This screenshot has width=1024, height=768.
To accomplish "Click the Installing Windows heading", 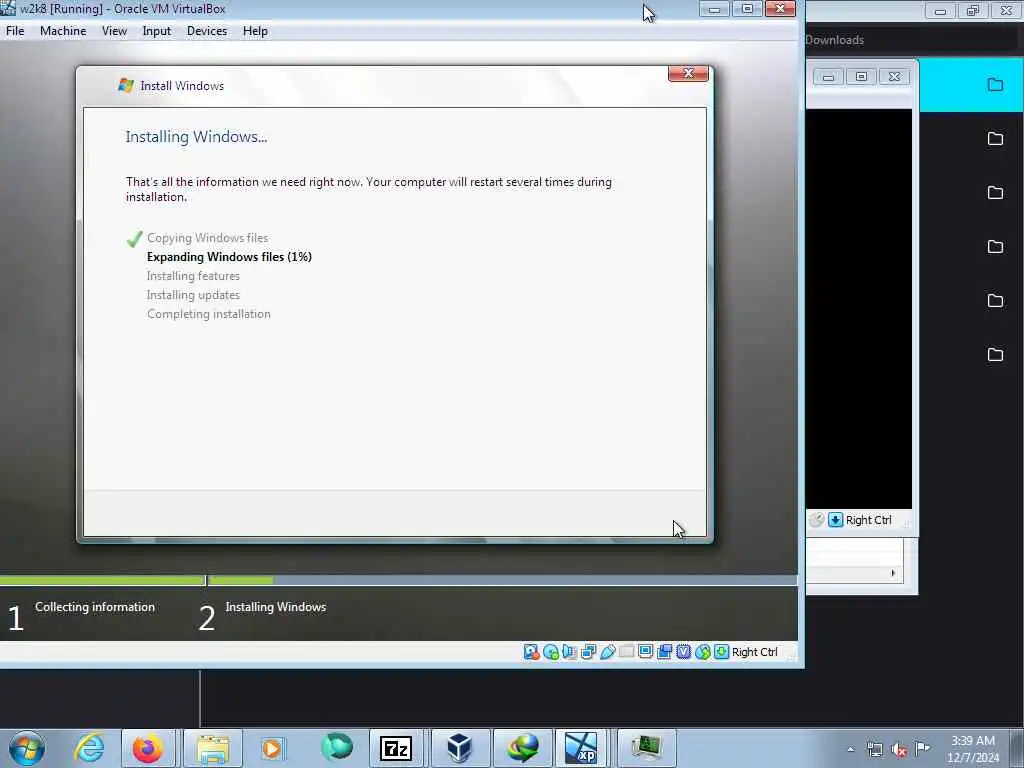I will 197,136.
